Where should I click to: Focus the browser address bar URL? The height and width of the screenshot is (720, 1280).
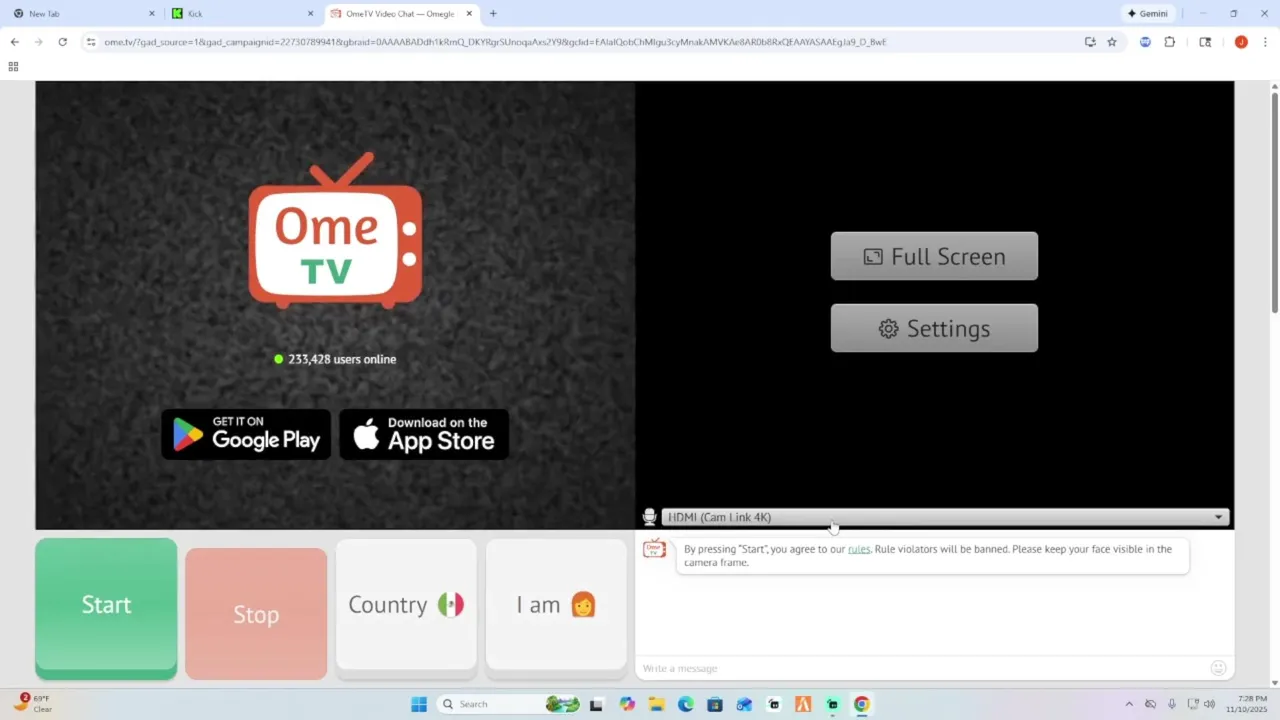tap(495, 42)
